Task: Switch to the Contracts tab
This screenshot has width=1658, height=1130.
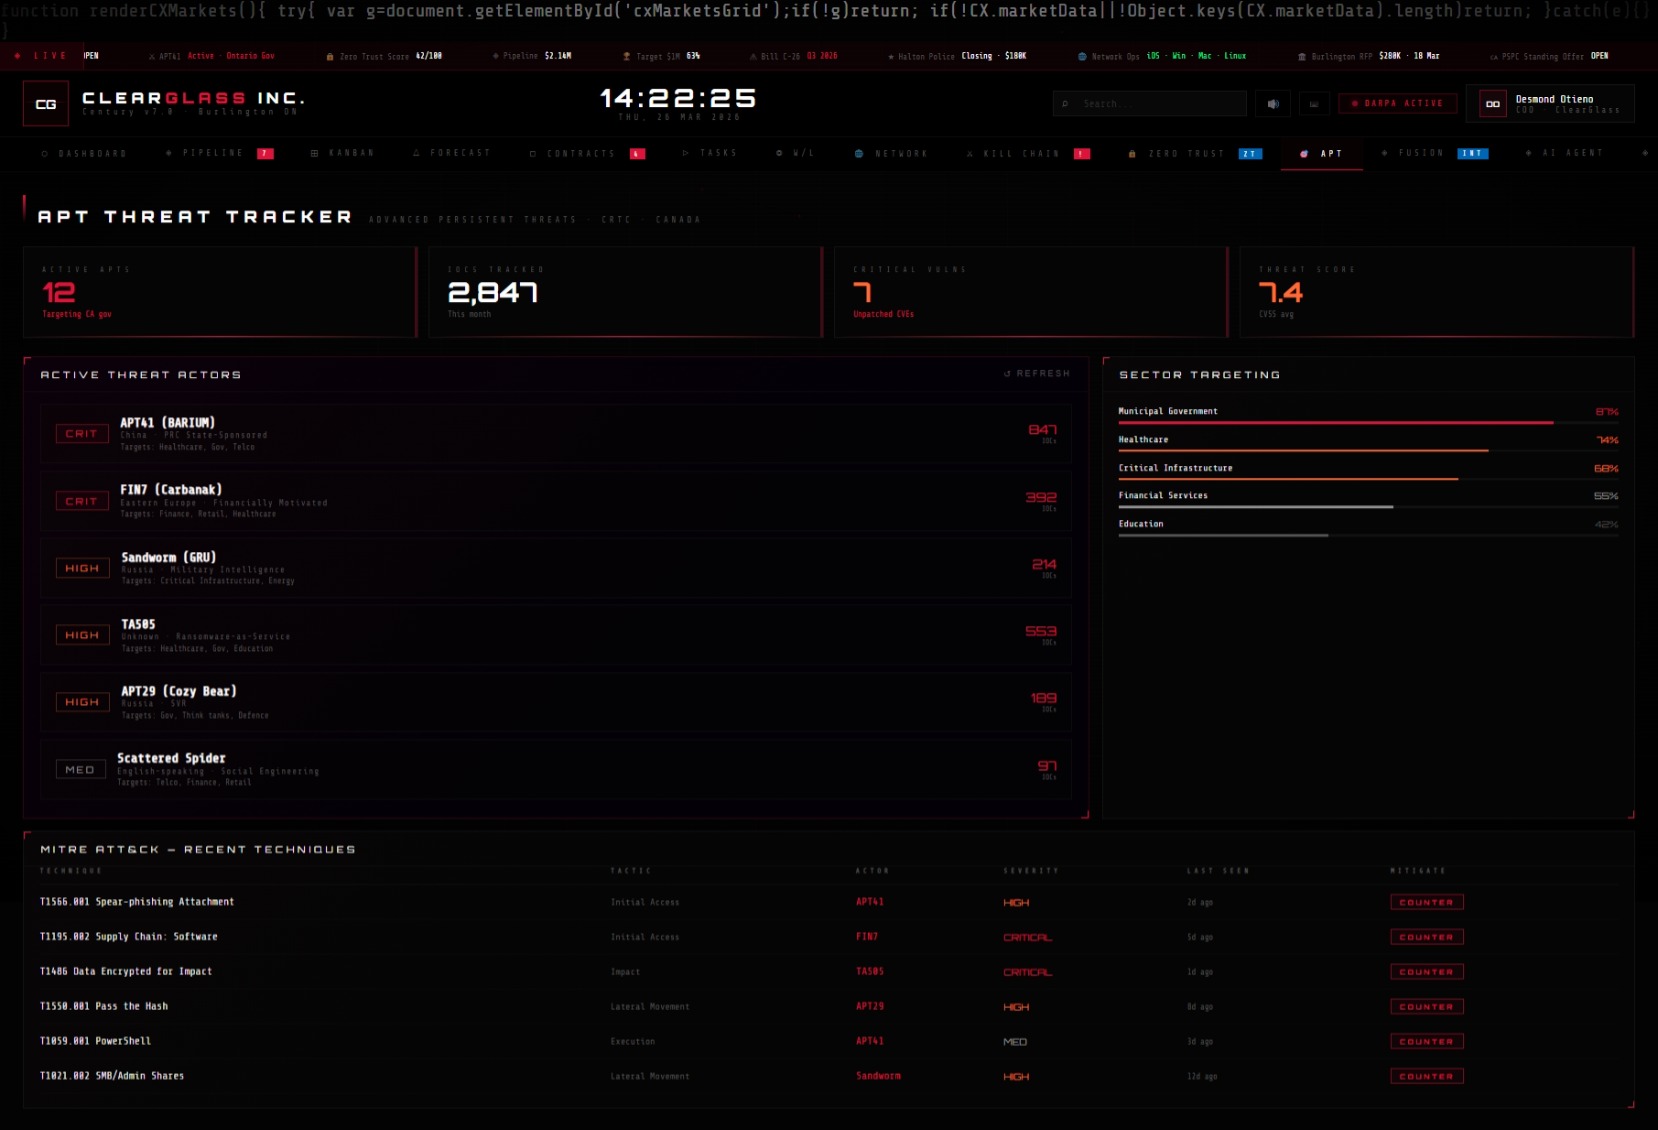Action: point(587,153)
